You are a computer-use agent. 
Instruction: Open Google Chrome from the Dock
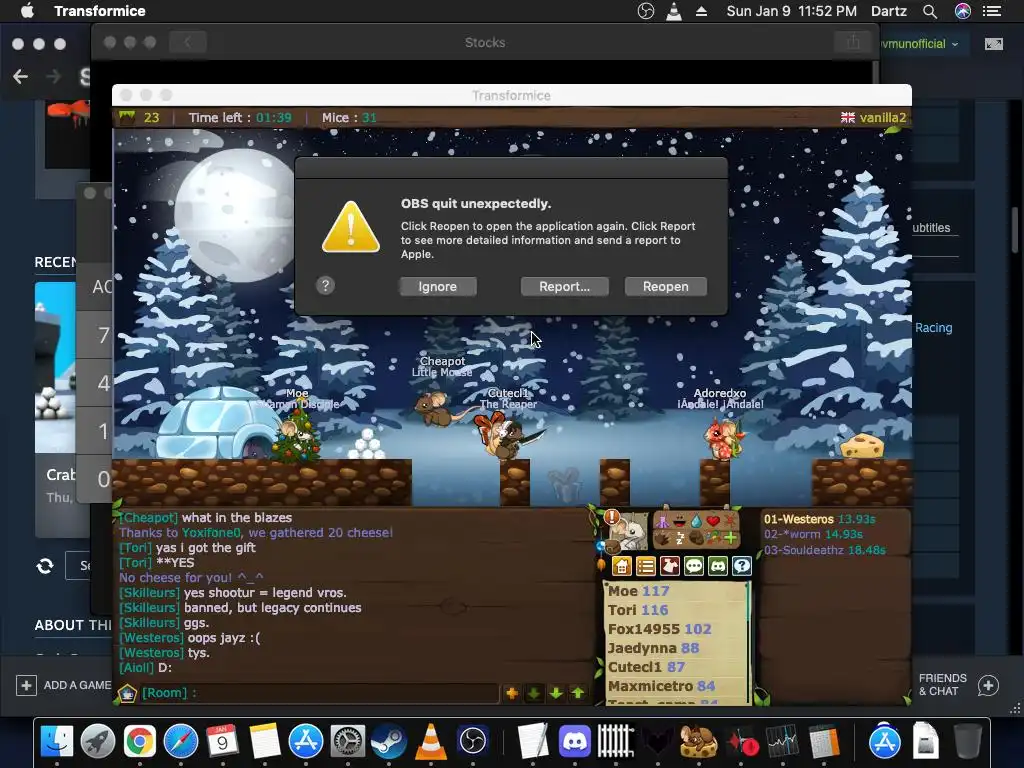[140, 741]
